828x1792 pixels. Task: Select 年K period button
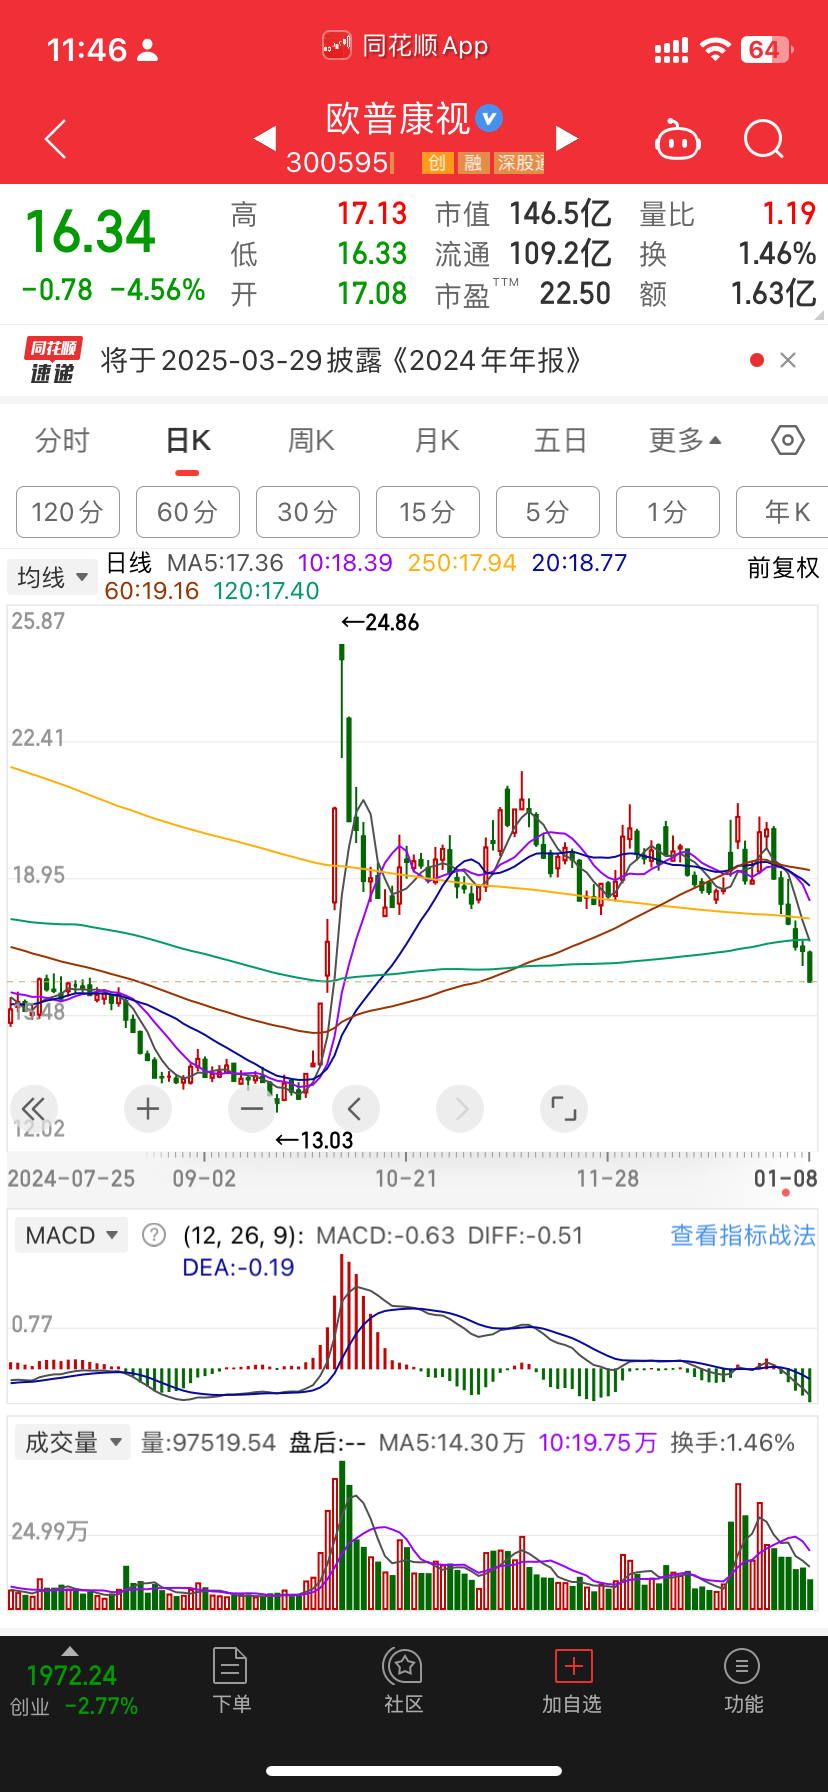[782, 512]
